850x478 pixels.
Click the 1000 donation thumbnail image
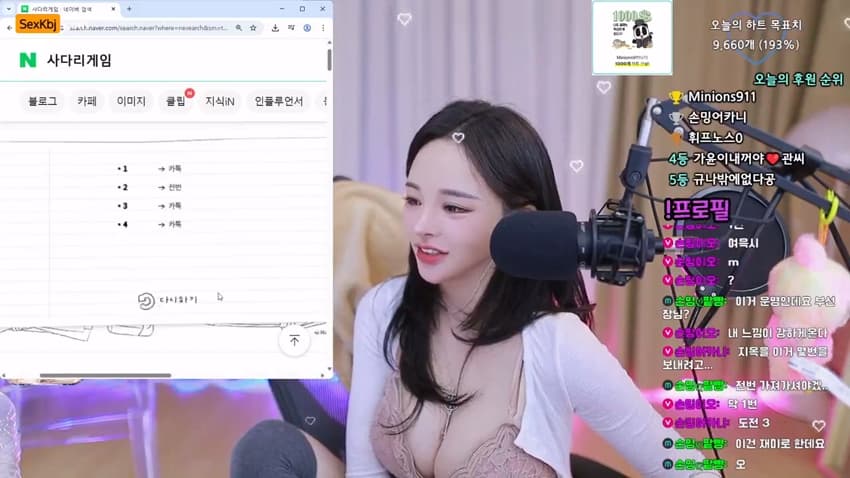coord(632,37)
